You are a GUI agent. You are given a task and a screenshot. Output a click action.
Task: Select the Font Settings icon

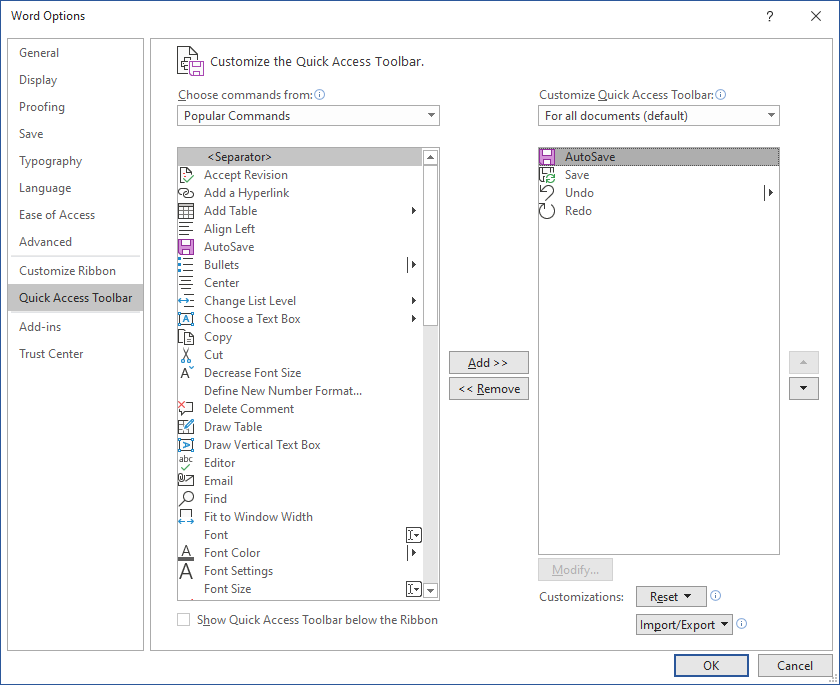[186, 571]
